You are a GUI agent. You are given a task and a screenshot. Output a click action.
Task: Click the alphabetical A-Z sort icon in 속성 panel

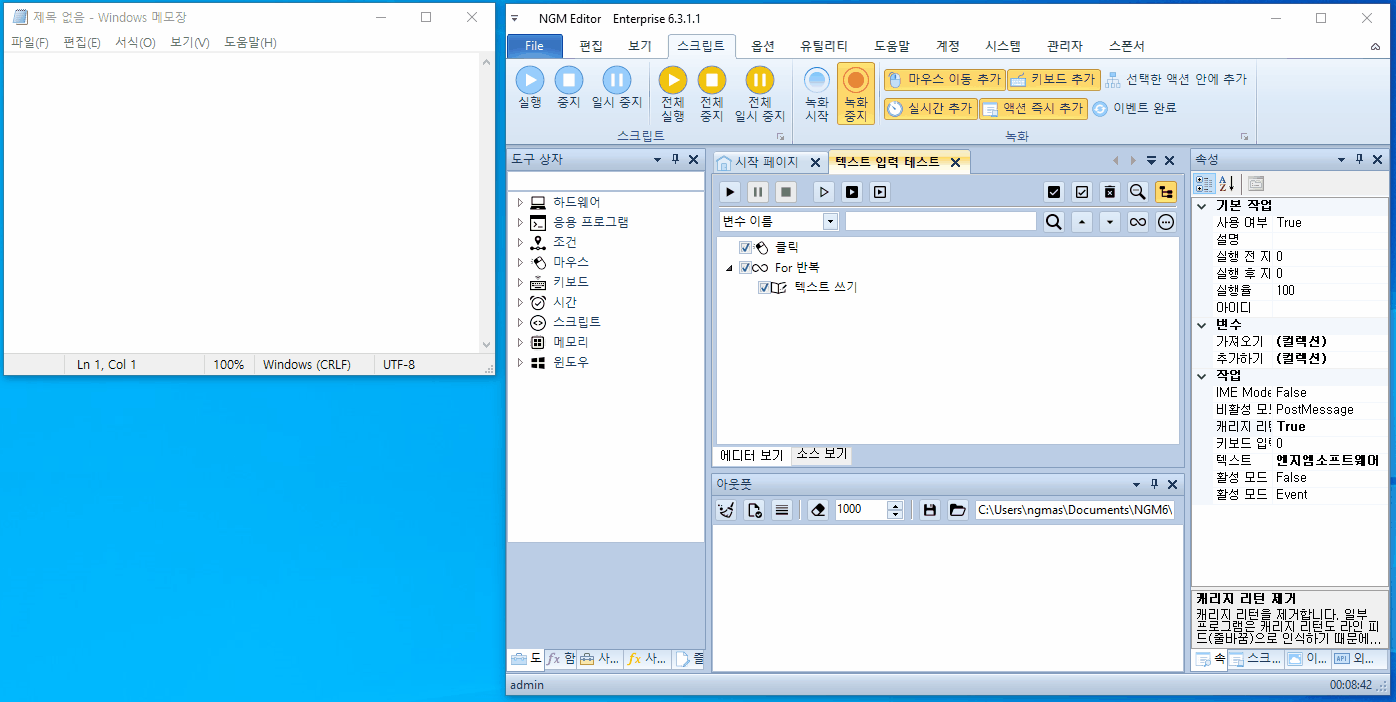1227,184
